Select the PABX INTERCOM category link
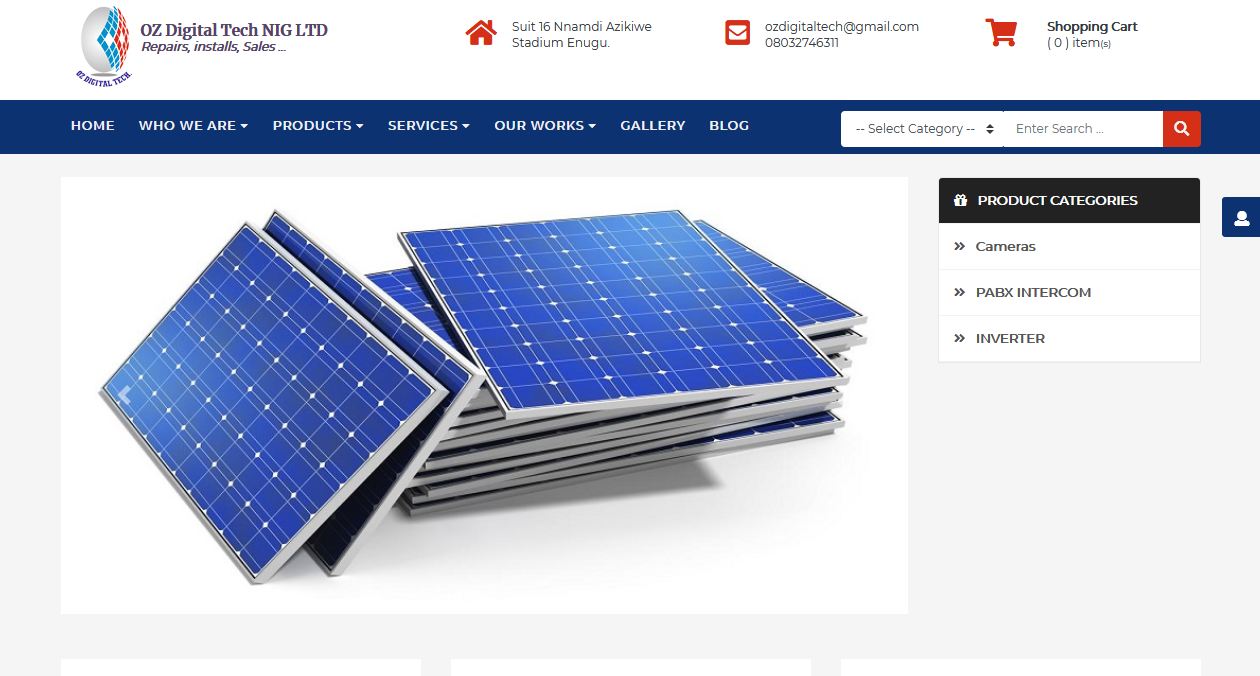 tap(1033, 292)
